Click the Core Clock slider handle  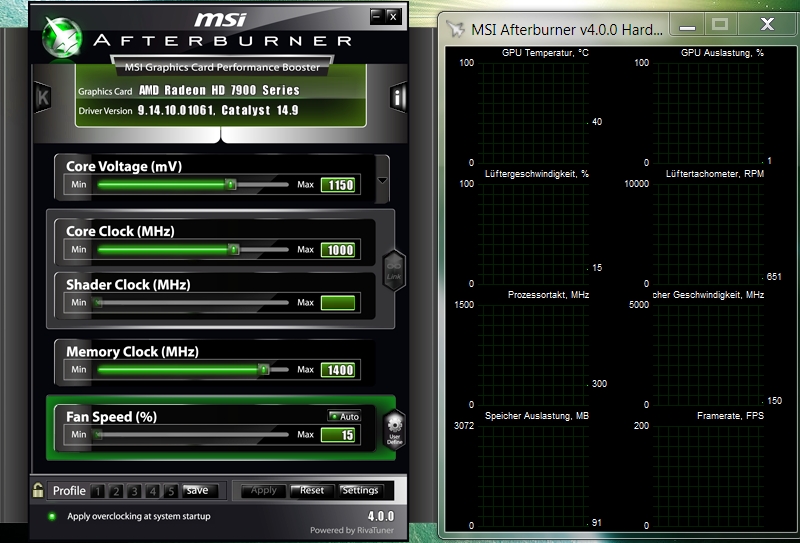coord(233,249)
